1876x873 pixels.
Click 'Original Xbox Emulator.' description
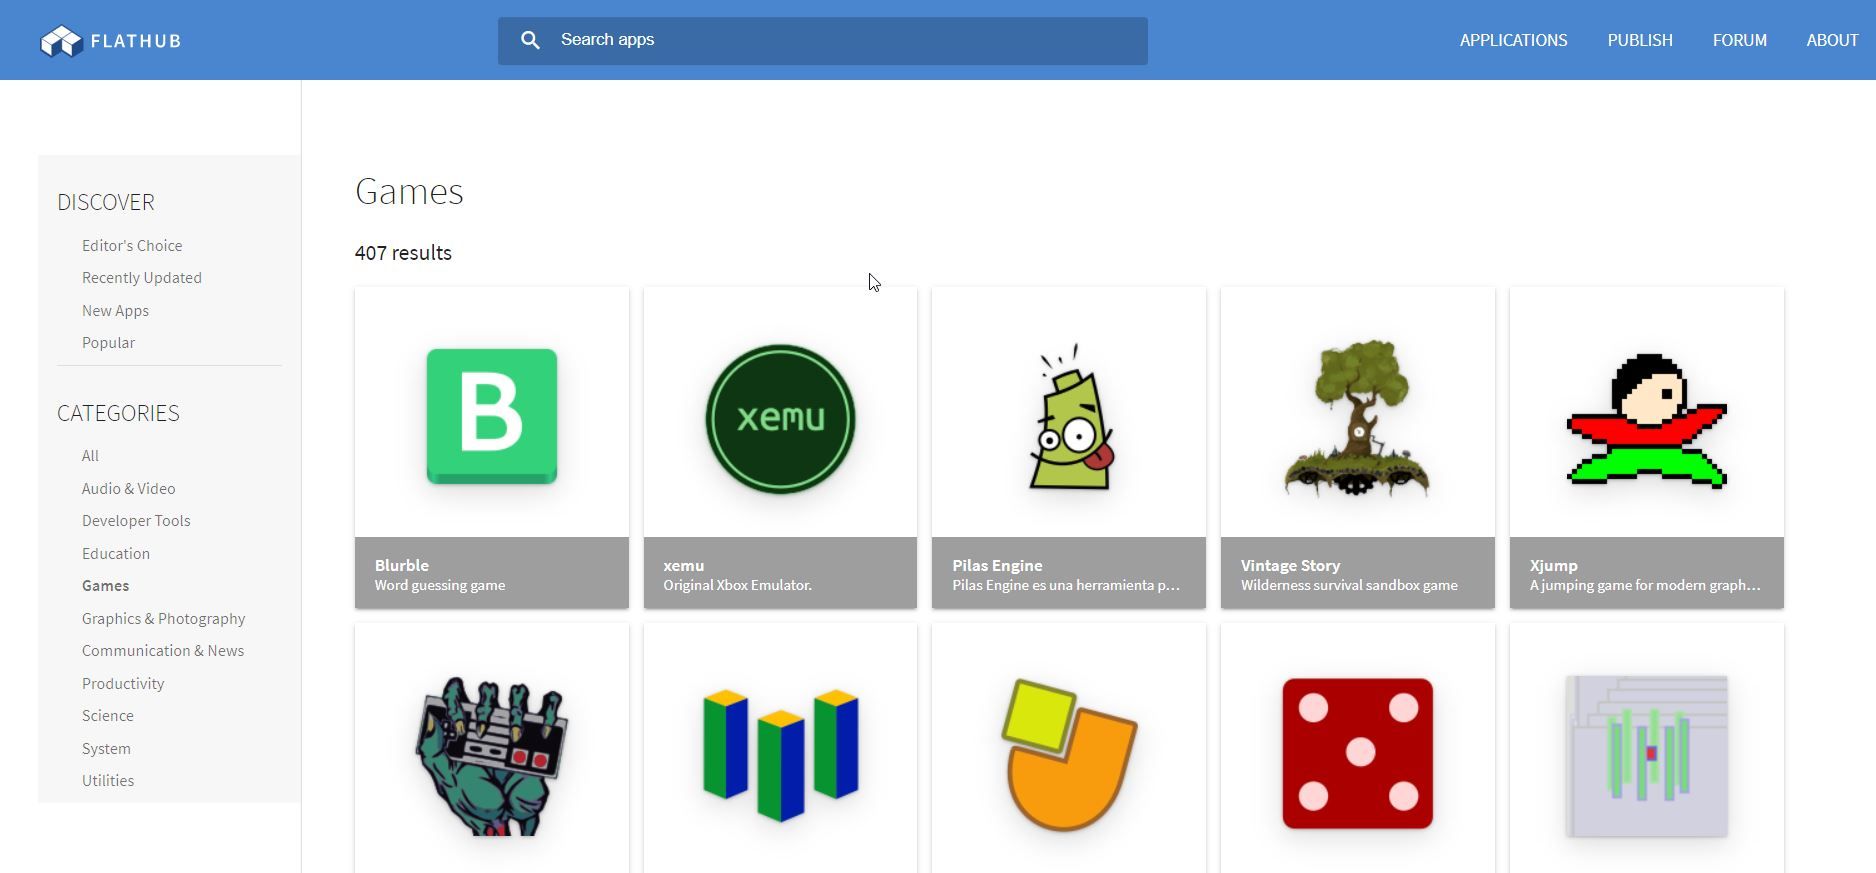pos(738,585)
